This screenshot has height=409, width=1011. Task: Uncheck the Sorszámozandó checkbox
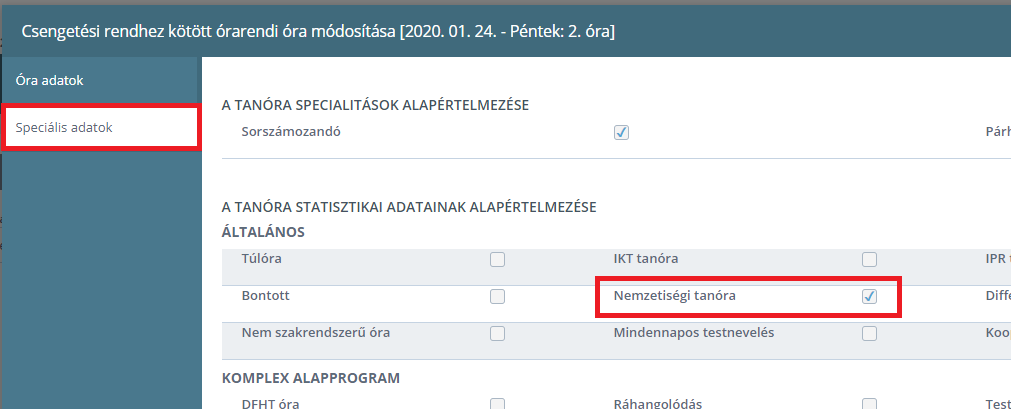621,133
